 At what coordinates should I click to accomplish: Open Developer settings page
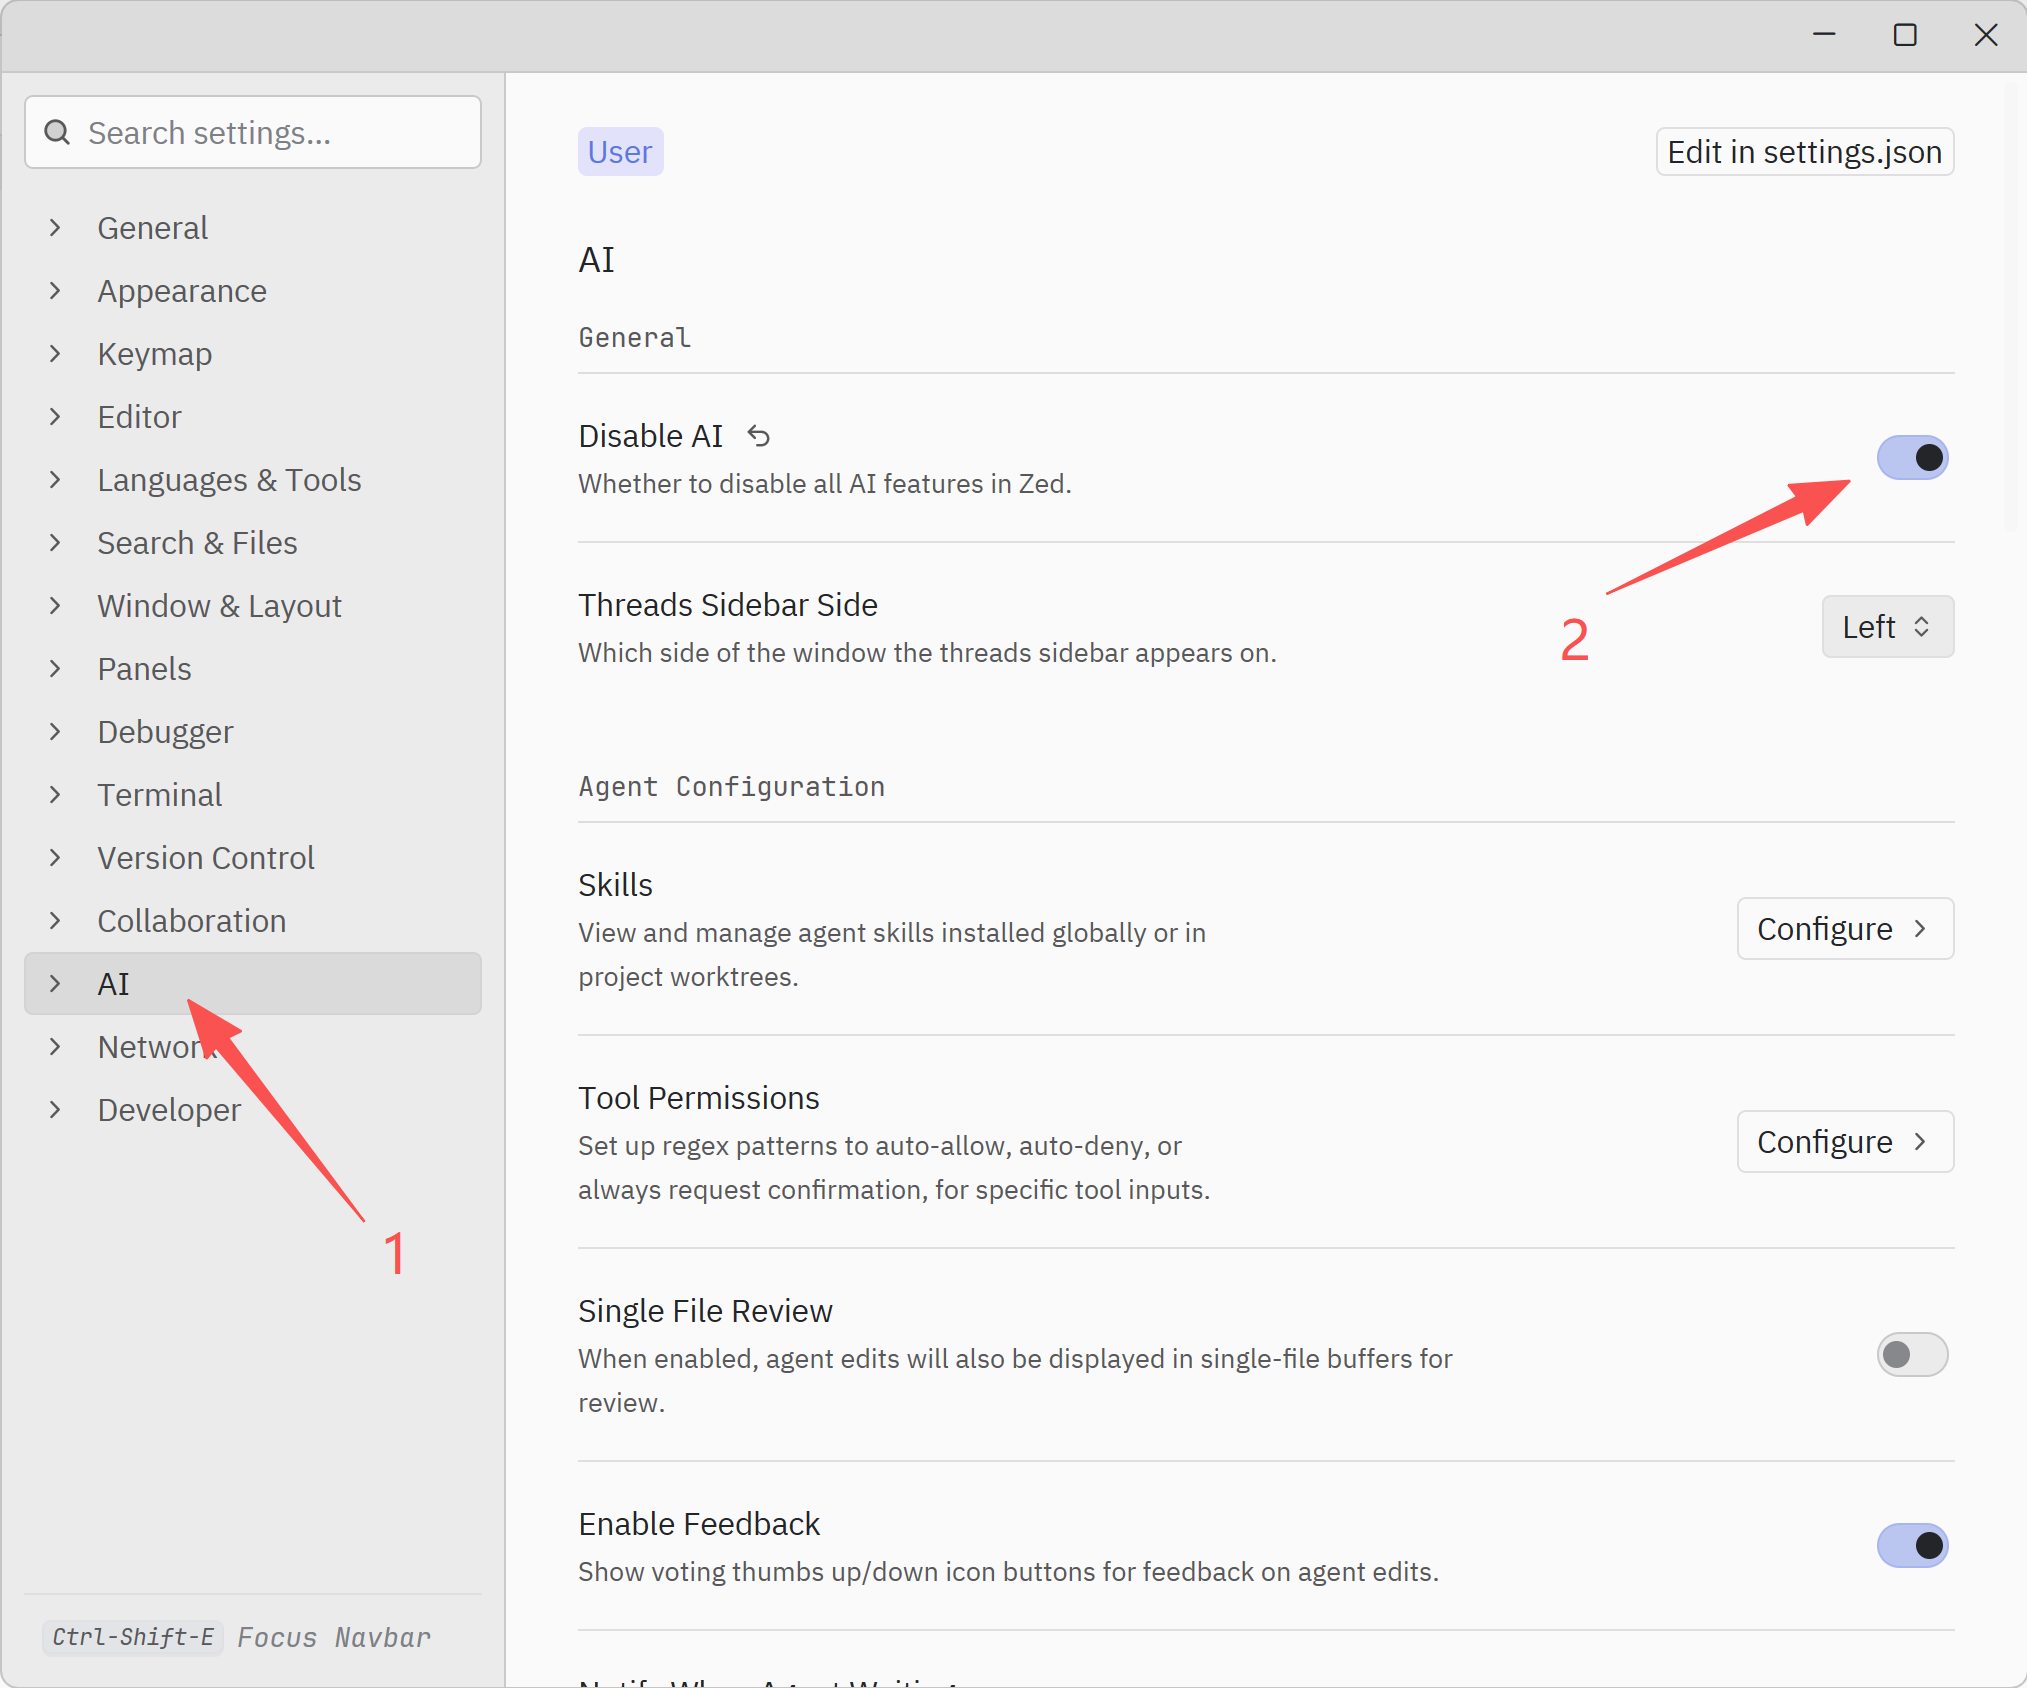click(x=253, y=1110)
